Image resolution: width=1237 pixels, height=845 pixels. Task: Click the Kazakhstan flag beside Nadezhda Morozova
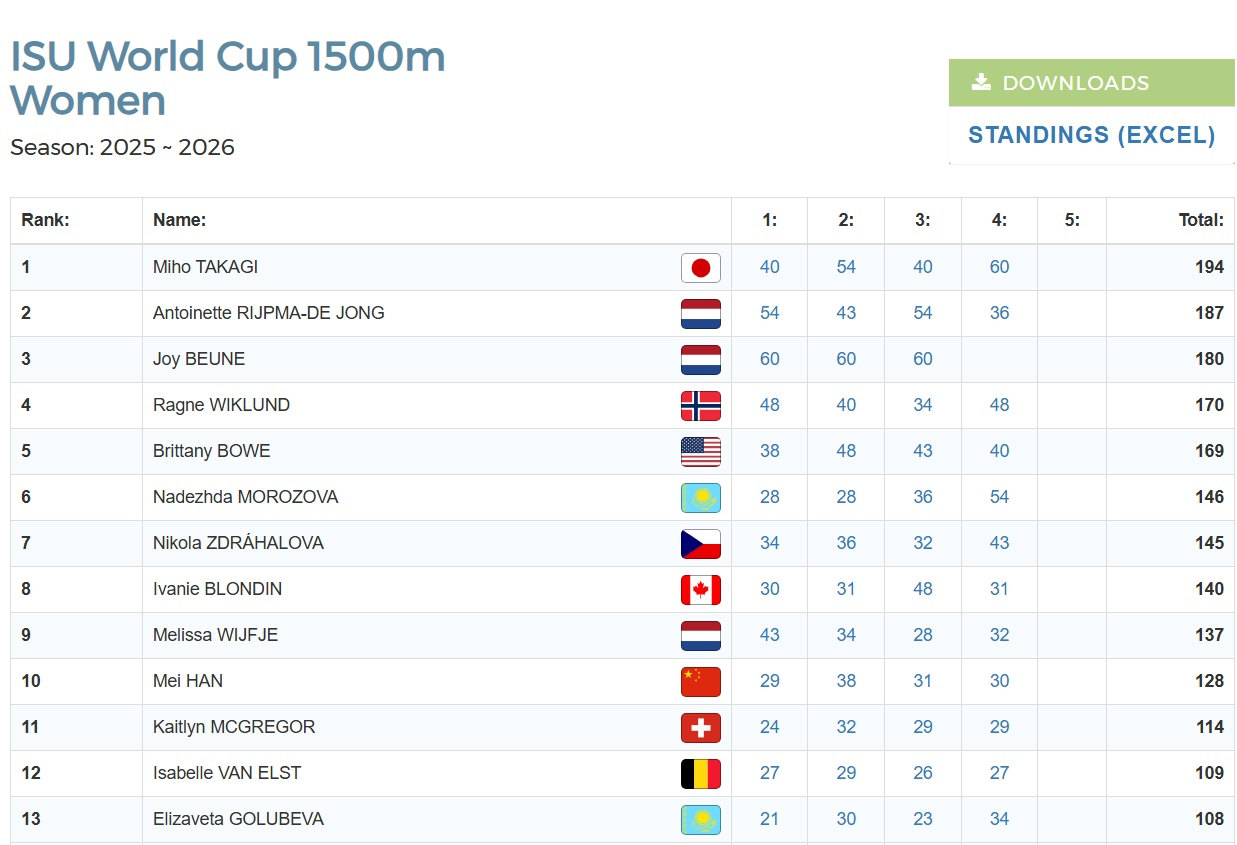tap(700, 497)
